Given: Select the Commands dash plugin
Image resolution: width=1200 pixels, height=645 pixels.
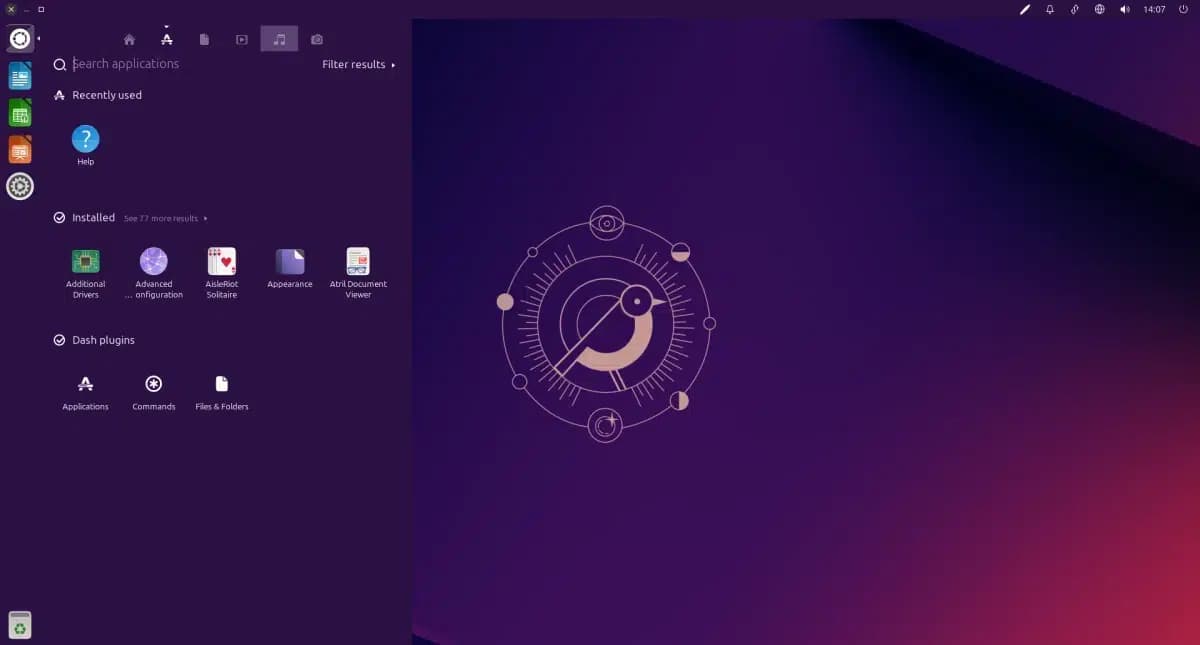Looking at the screenshot, I should click(x=154, y=392).
